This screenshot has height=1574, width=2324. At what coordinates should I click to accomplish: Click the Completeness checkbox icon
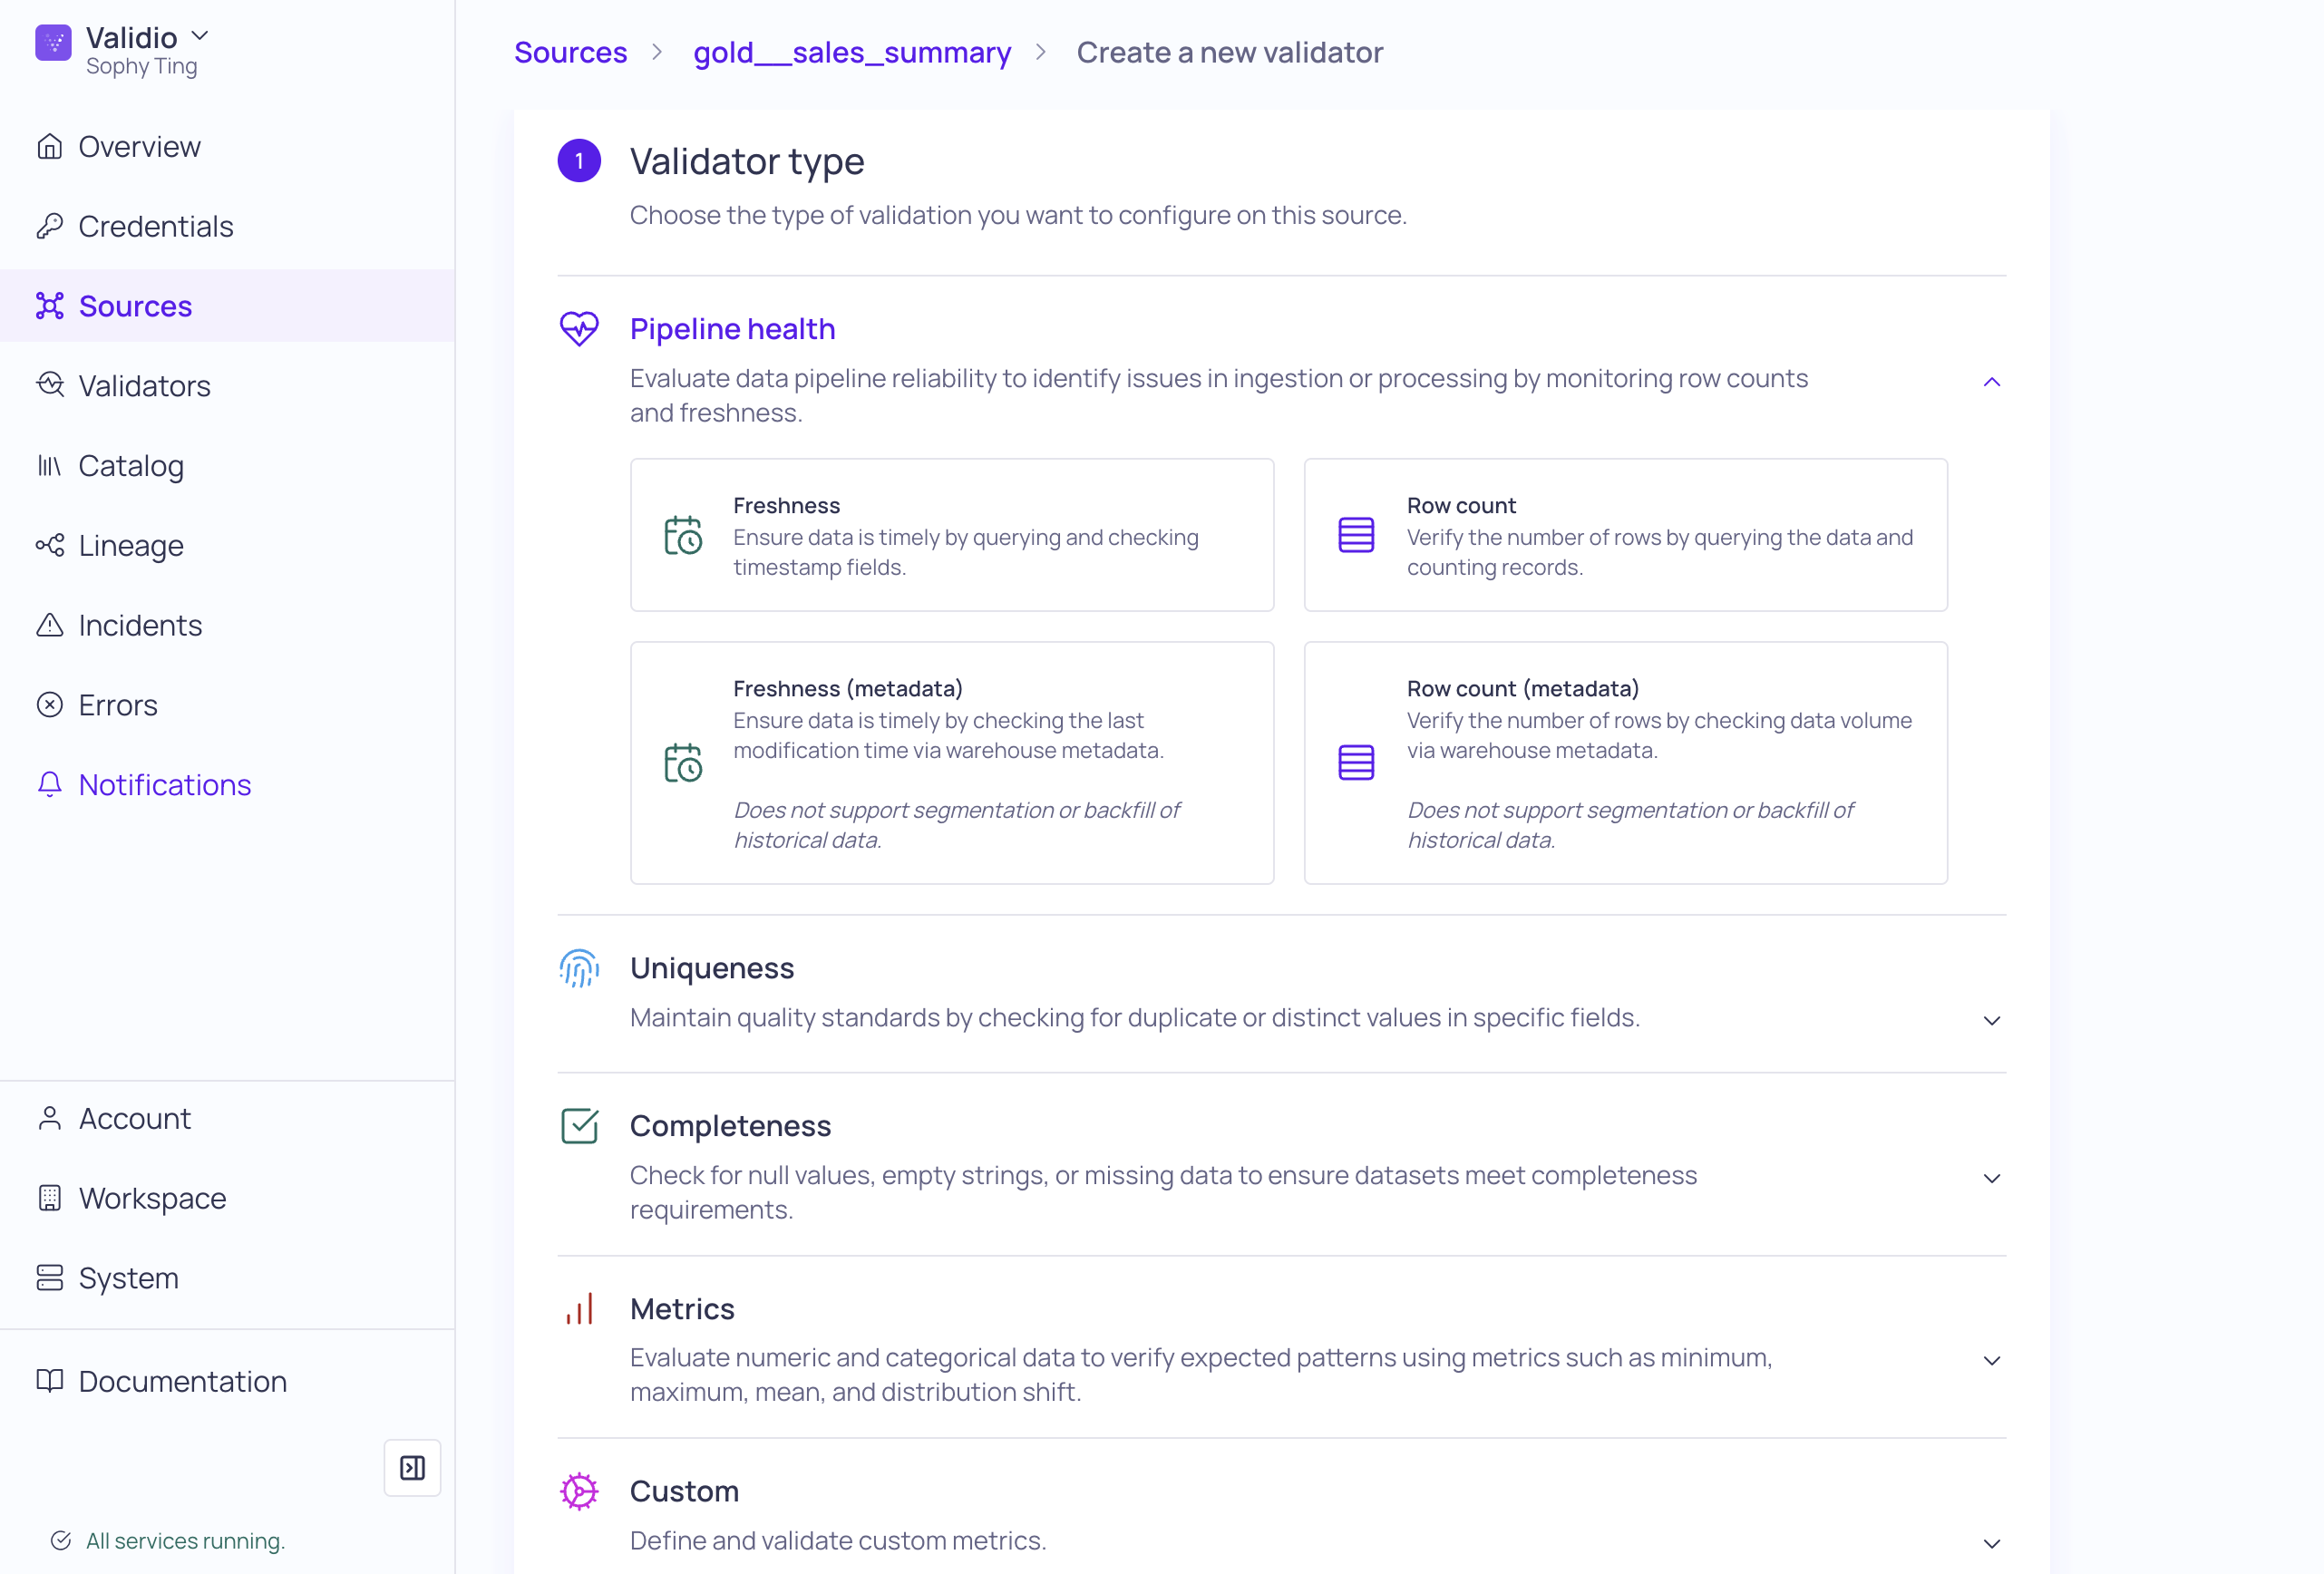point(579,1126)
